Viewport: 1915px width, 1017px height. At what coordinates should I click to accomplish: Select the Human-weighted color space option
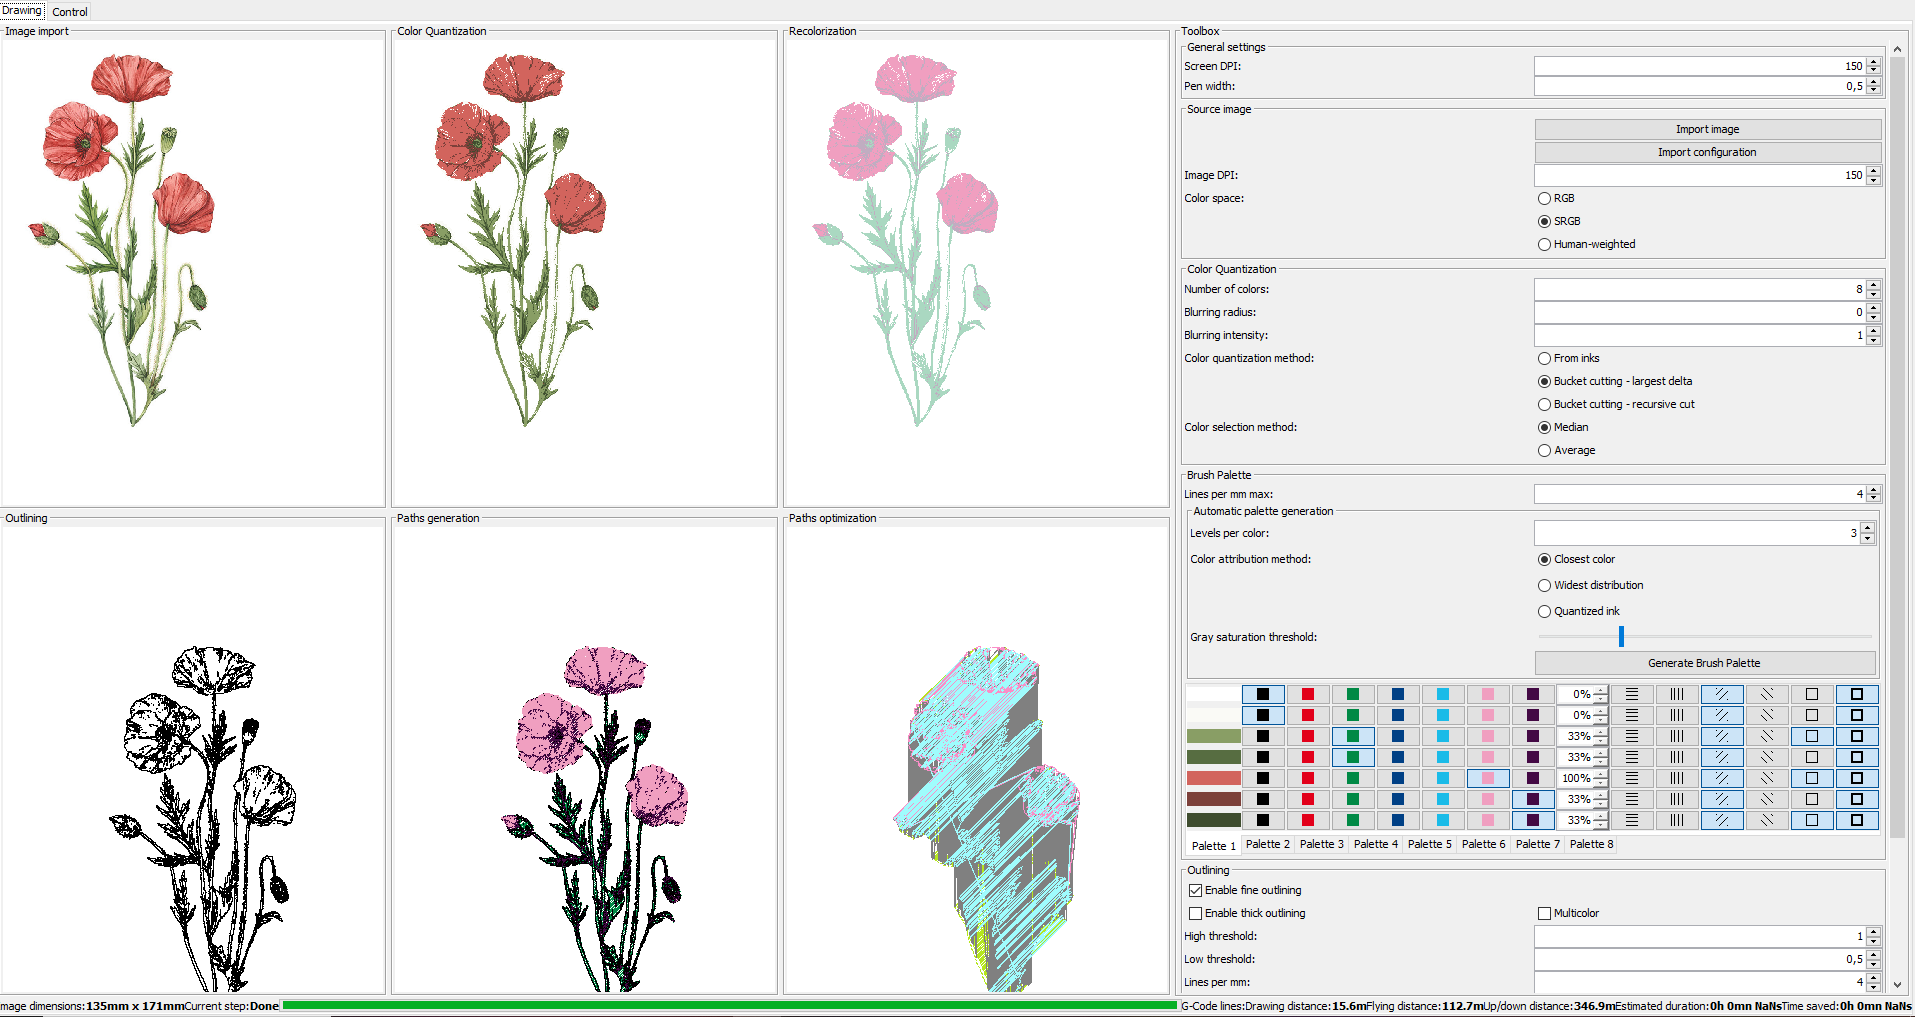[1544, 244]
